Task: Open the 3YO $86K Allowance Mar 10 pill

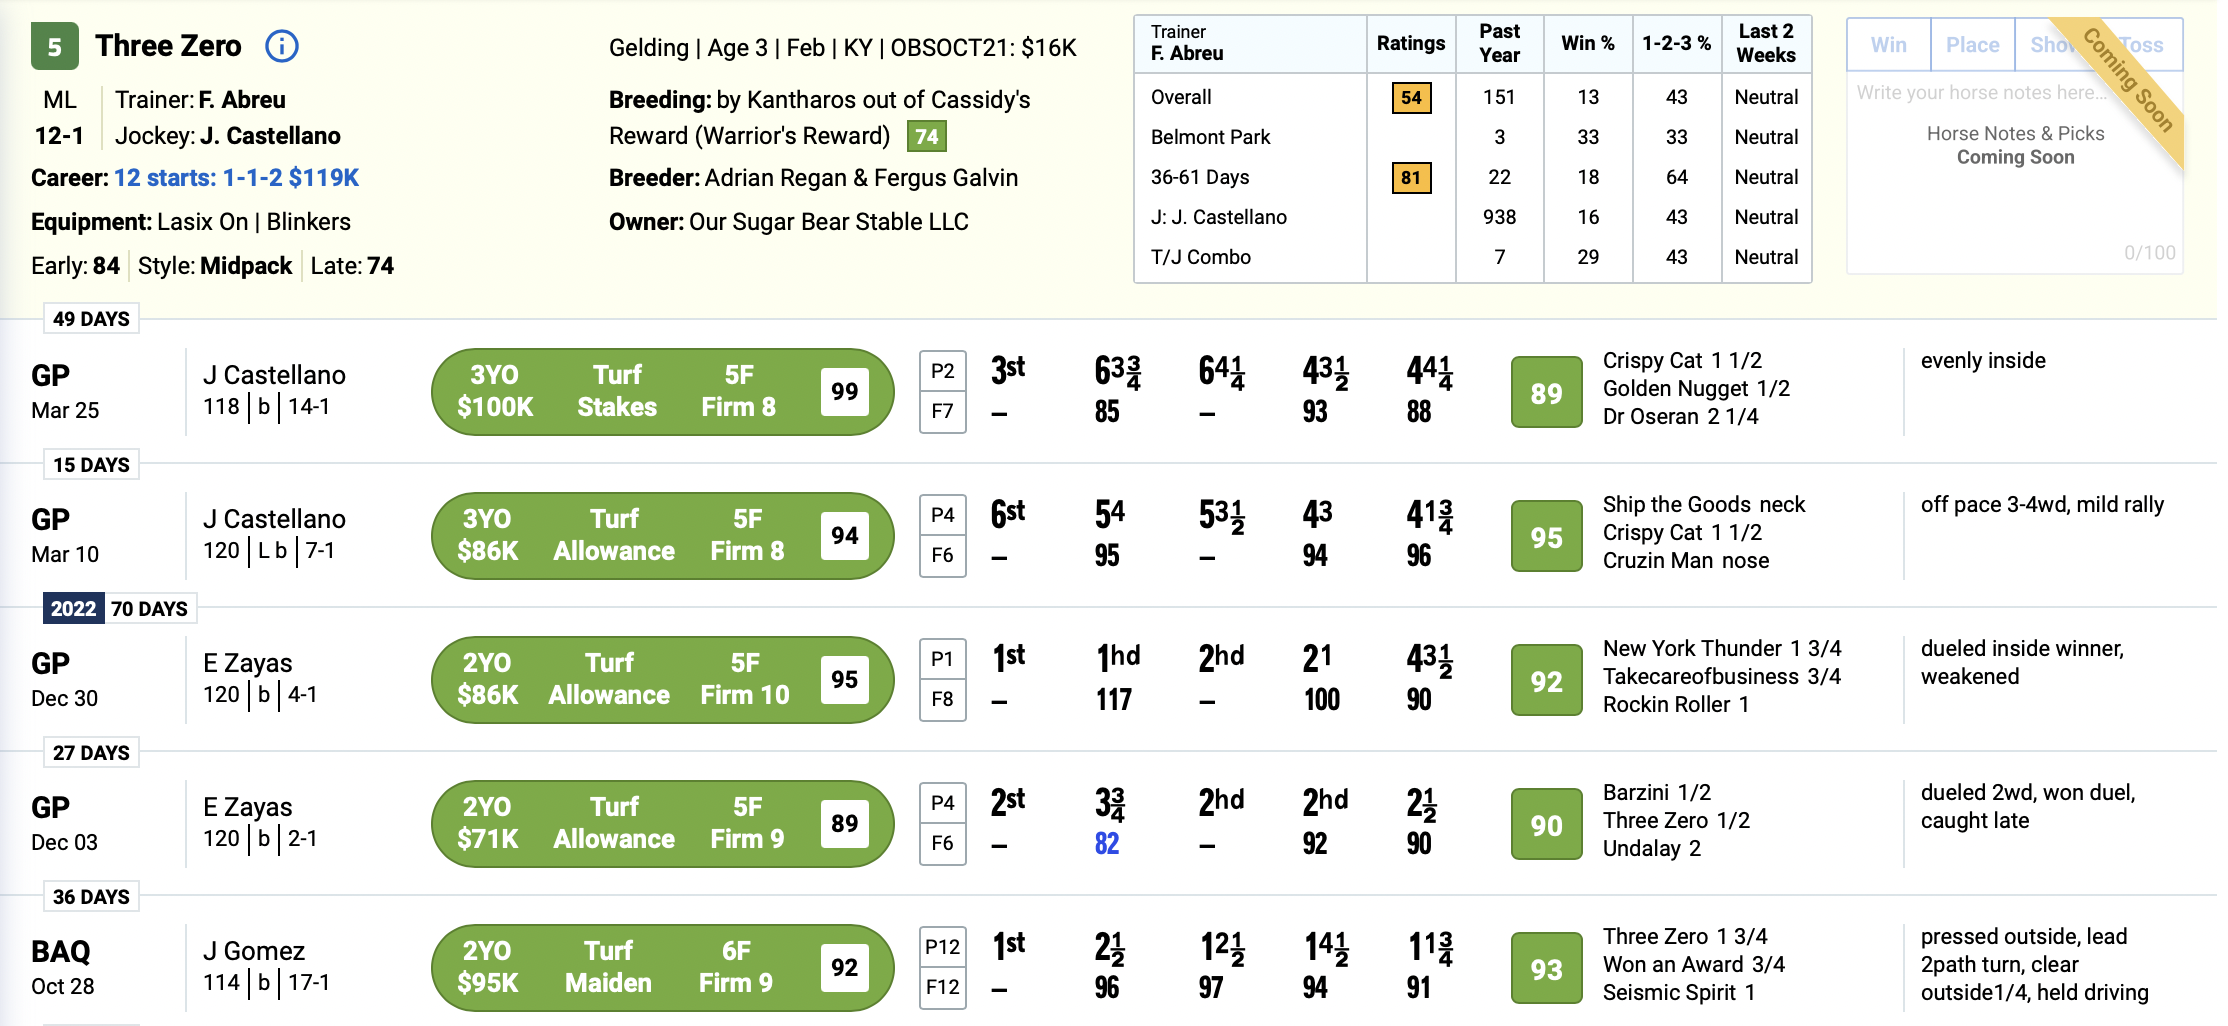Action: tap(662, 536)
